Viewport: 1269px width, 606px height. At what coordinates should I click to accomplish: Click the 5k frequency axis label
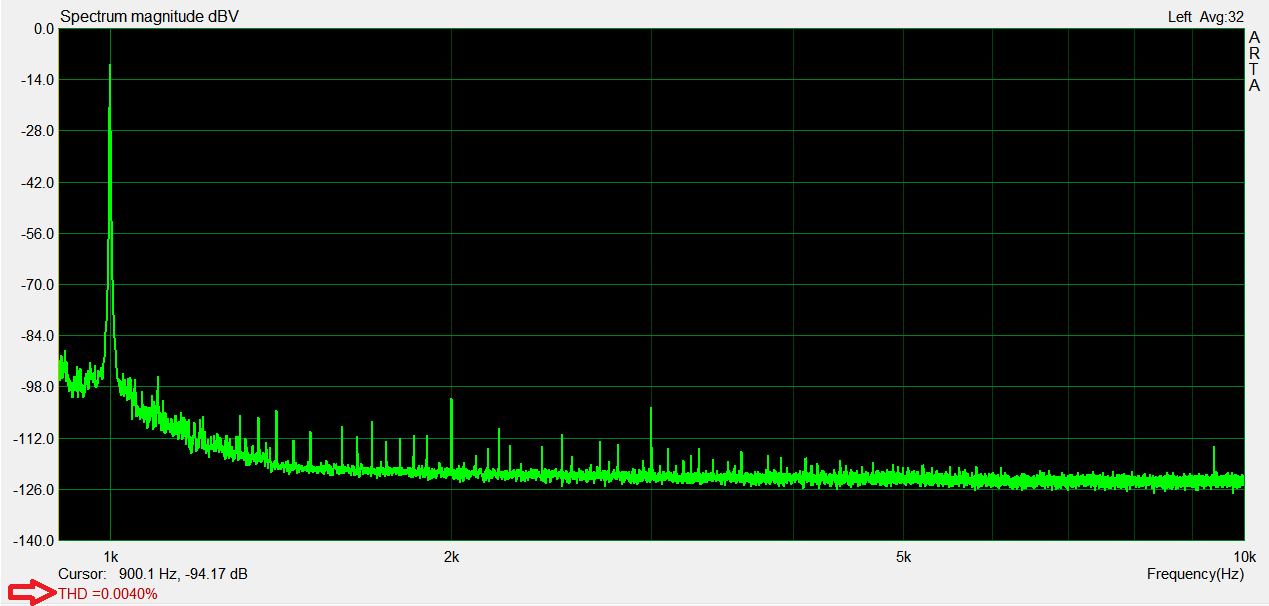(903, 557)
